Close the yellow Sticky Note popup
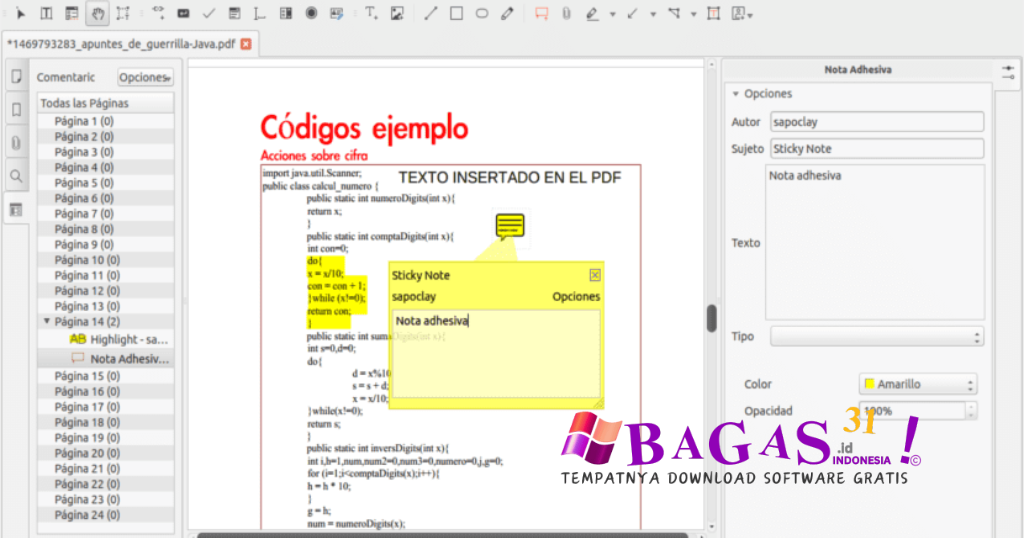1024x538 pixels. pos(595,275)
